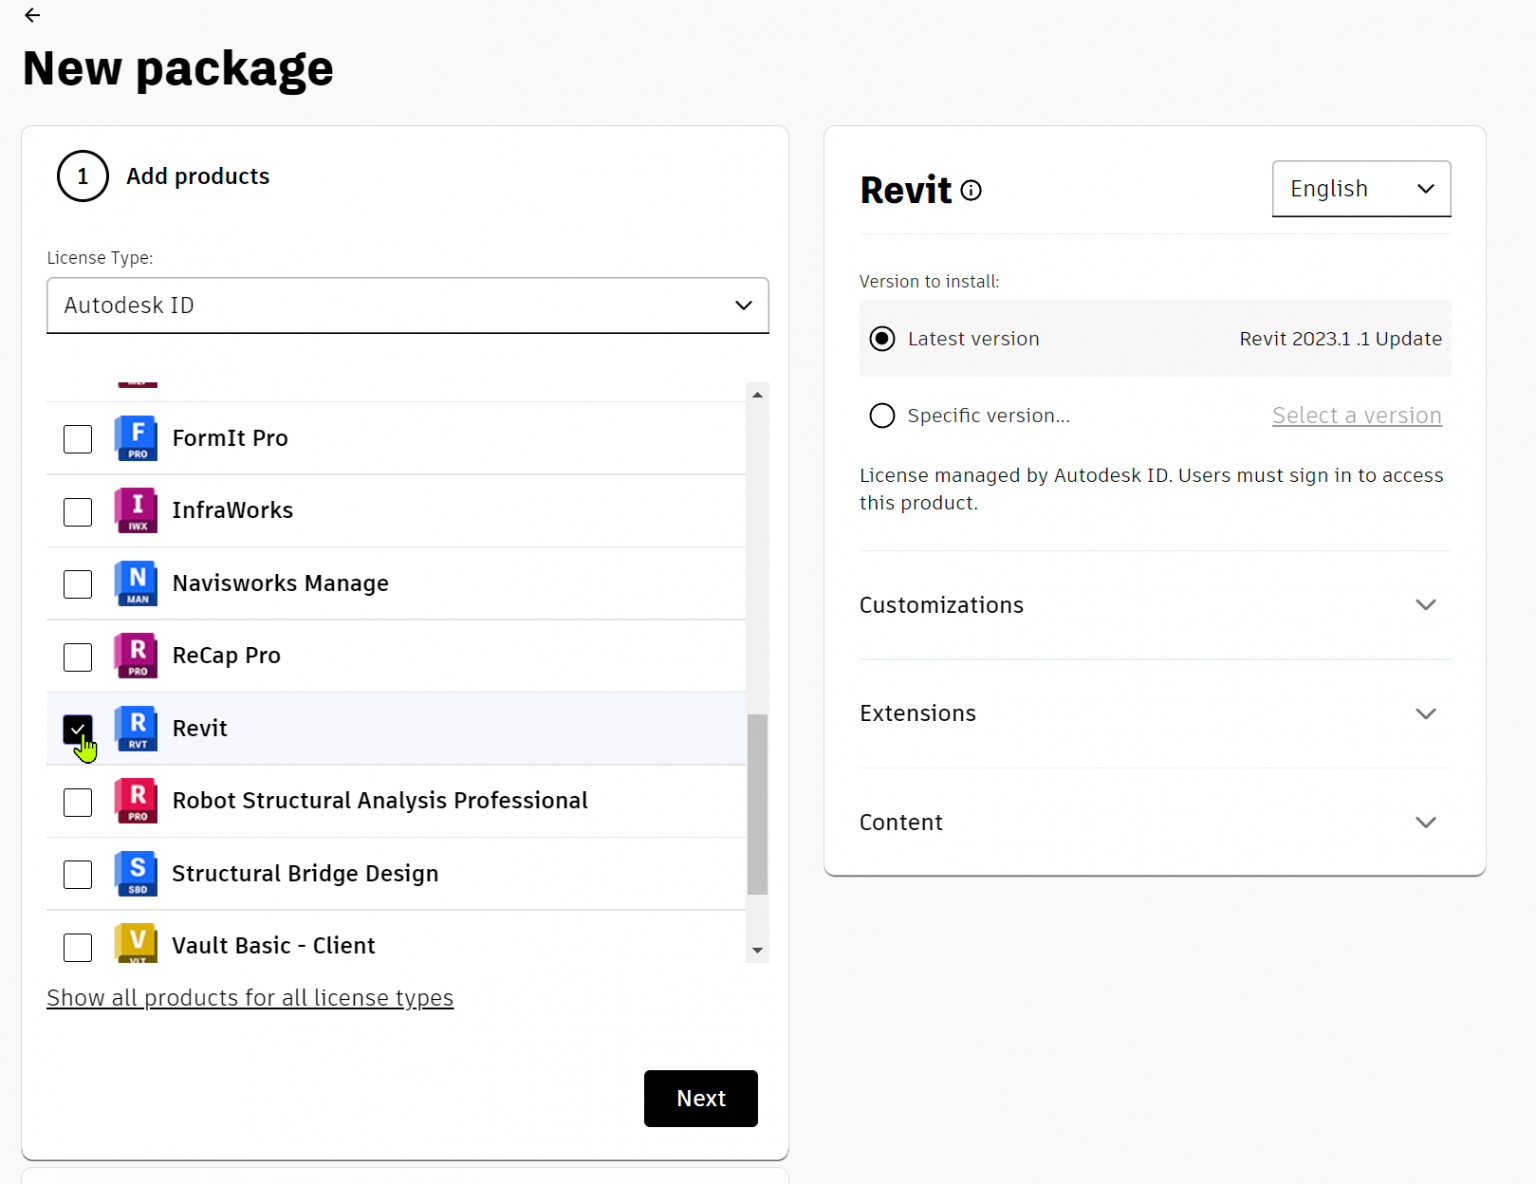Click the ReCap Pro product icon
Viewport: 1536px width, 1184px height.
click(136, 656)
